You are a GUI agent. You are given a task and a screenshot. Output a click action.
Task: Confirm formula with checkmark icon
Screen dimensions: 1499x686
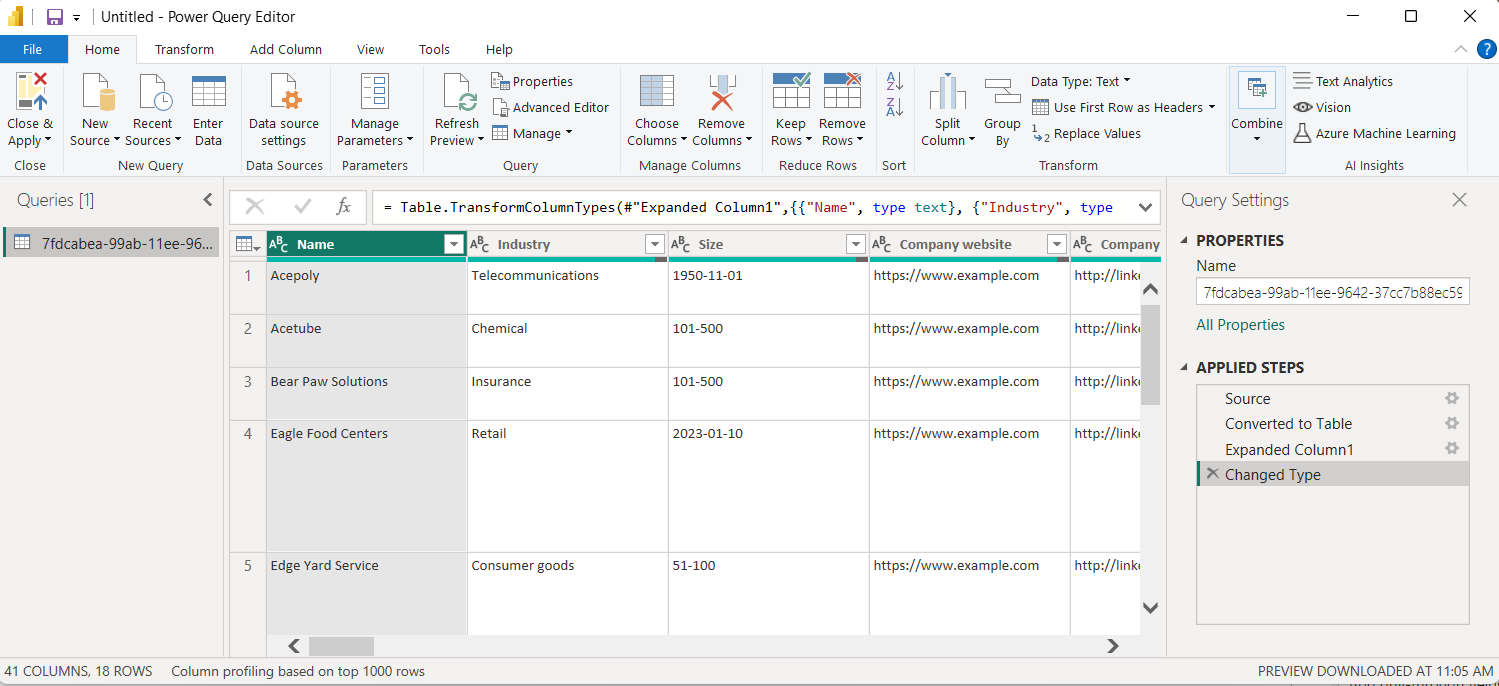303,207
